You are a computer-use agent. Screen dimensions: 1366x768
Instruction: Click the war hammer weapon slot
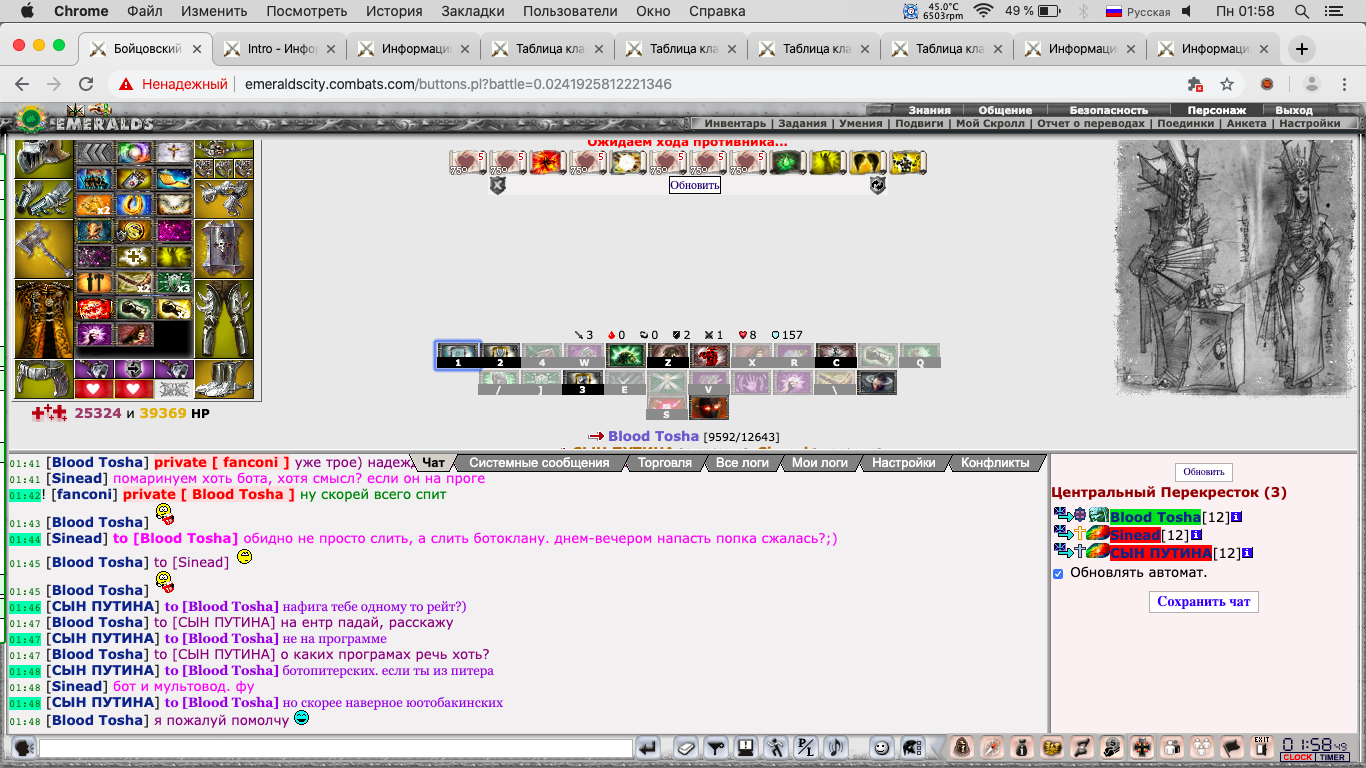point(44,248)
